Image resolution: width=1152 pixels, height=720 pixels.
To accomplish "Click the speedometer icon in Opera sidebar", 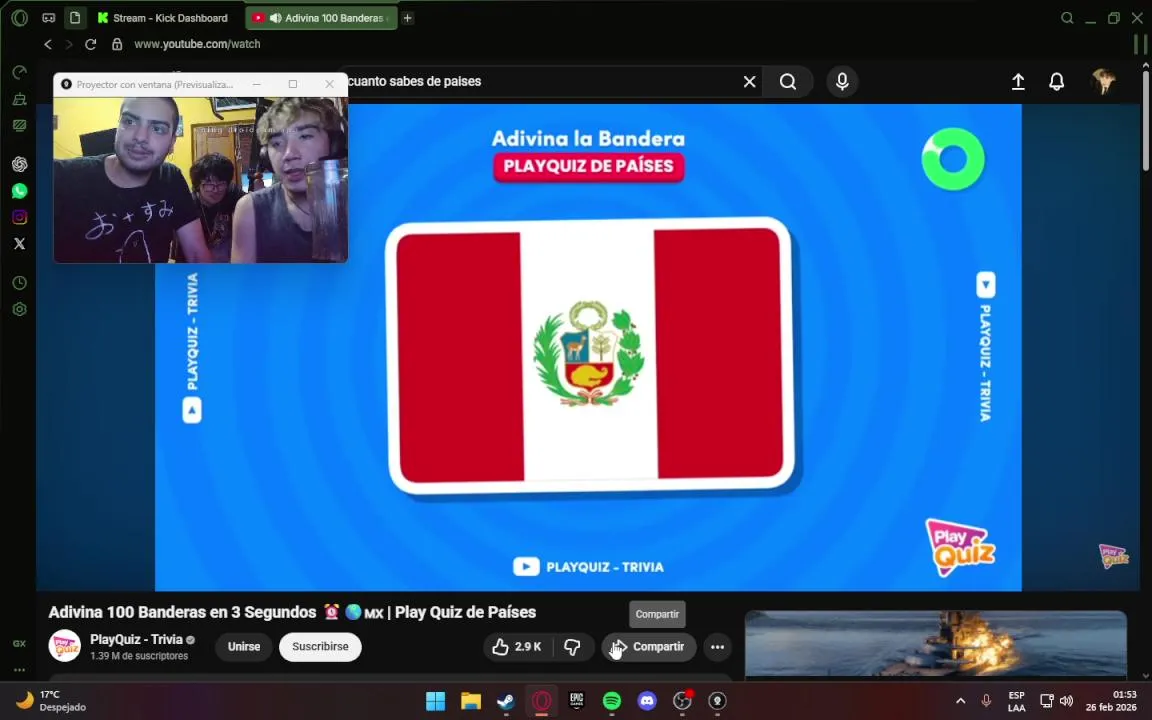I will tap(20, 72).
